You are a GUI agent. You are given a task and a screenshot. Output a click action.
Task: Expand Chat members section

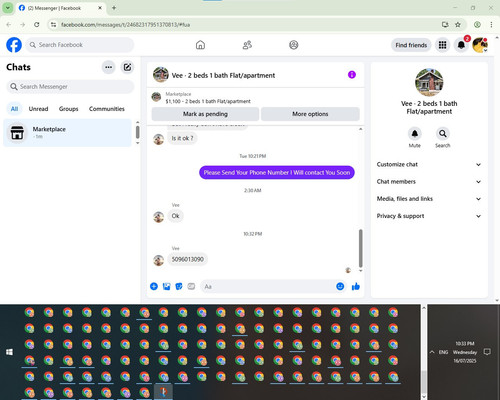tap(429, 182)
